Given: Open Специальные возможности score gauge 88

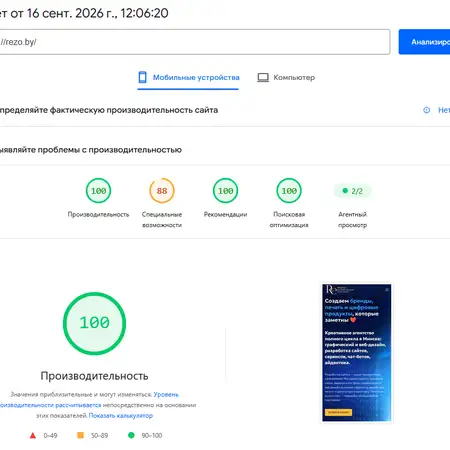Looking at the screenshot, I should [162, 191].
